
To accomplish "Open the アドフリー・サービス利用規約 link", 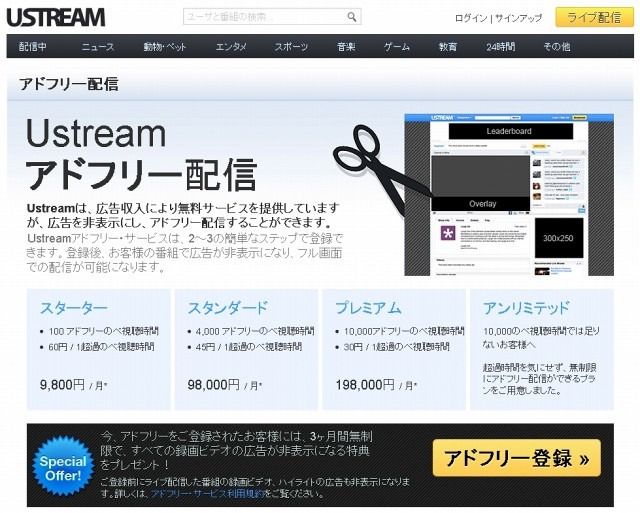I will 208,493.
